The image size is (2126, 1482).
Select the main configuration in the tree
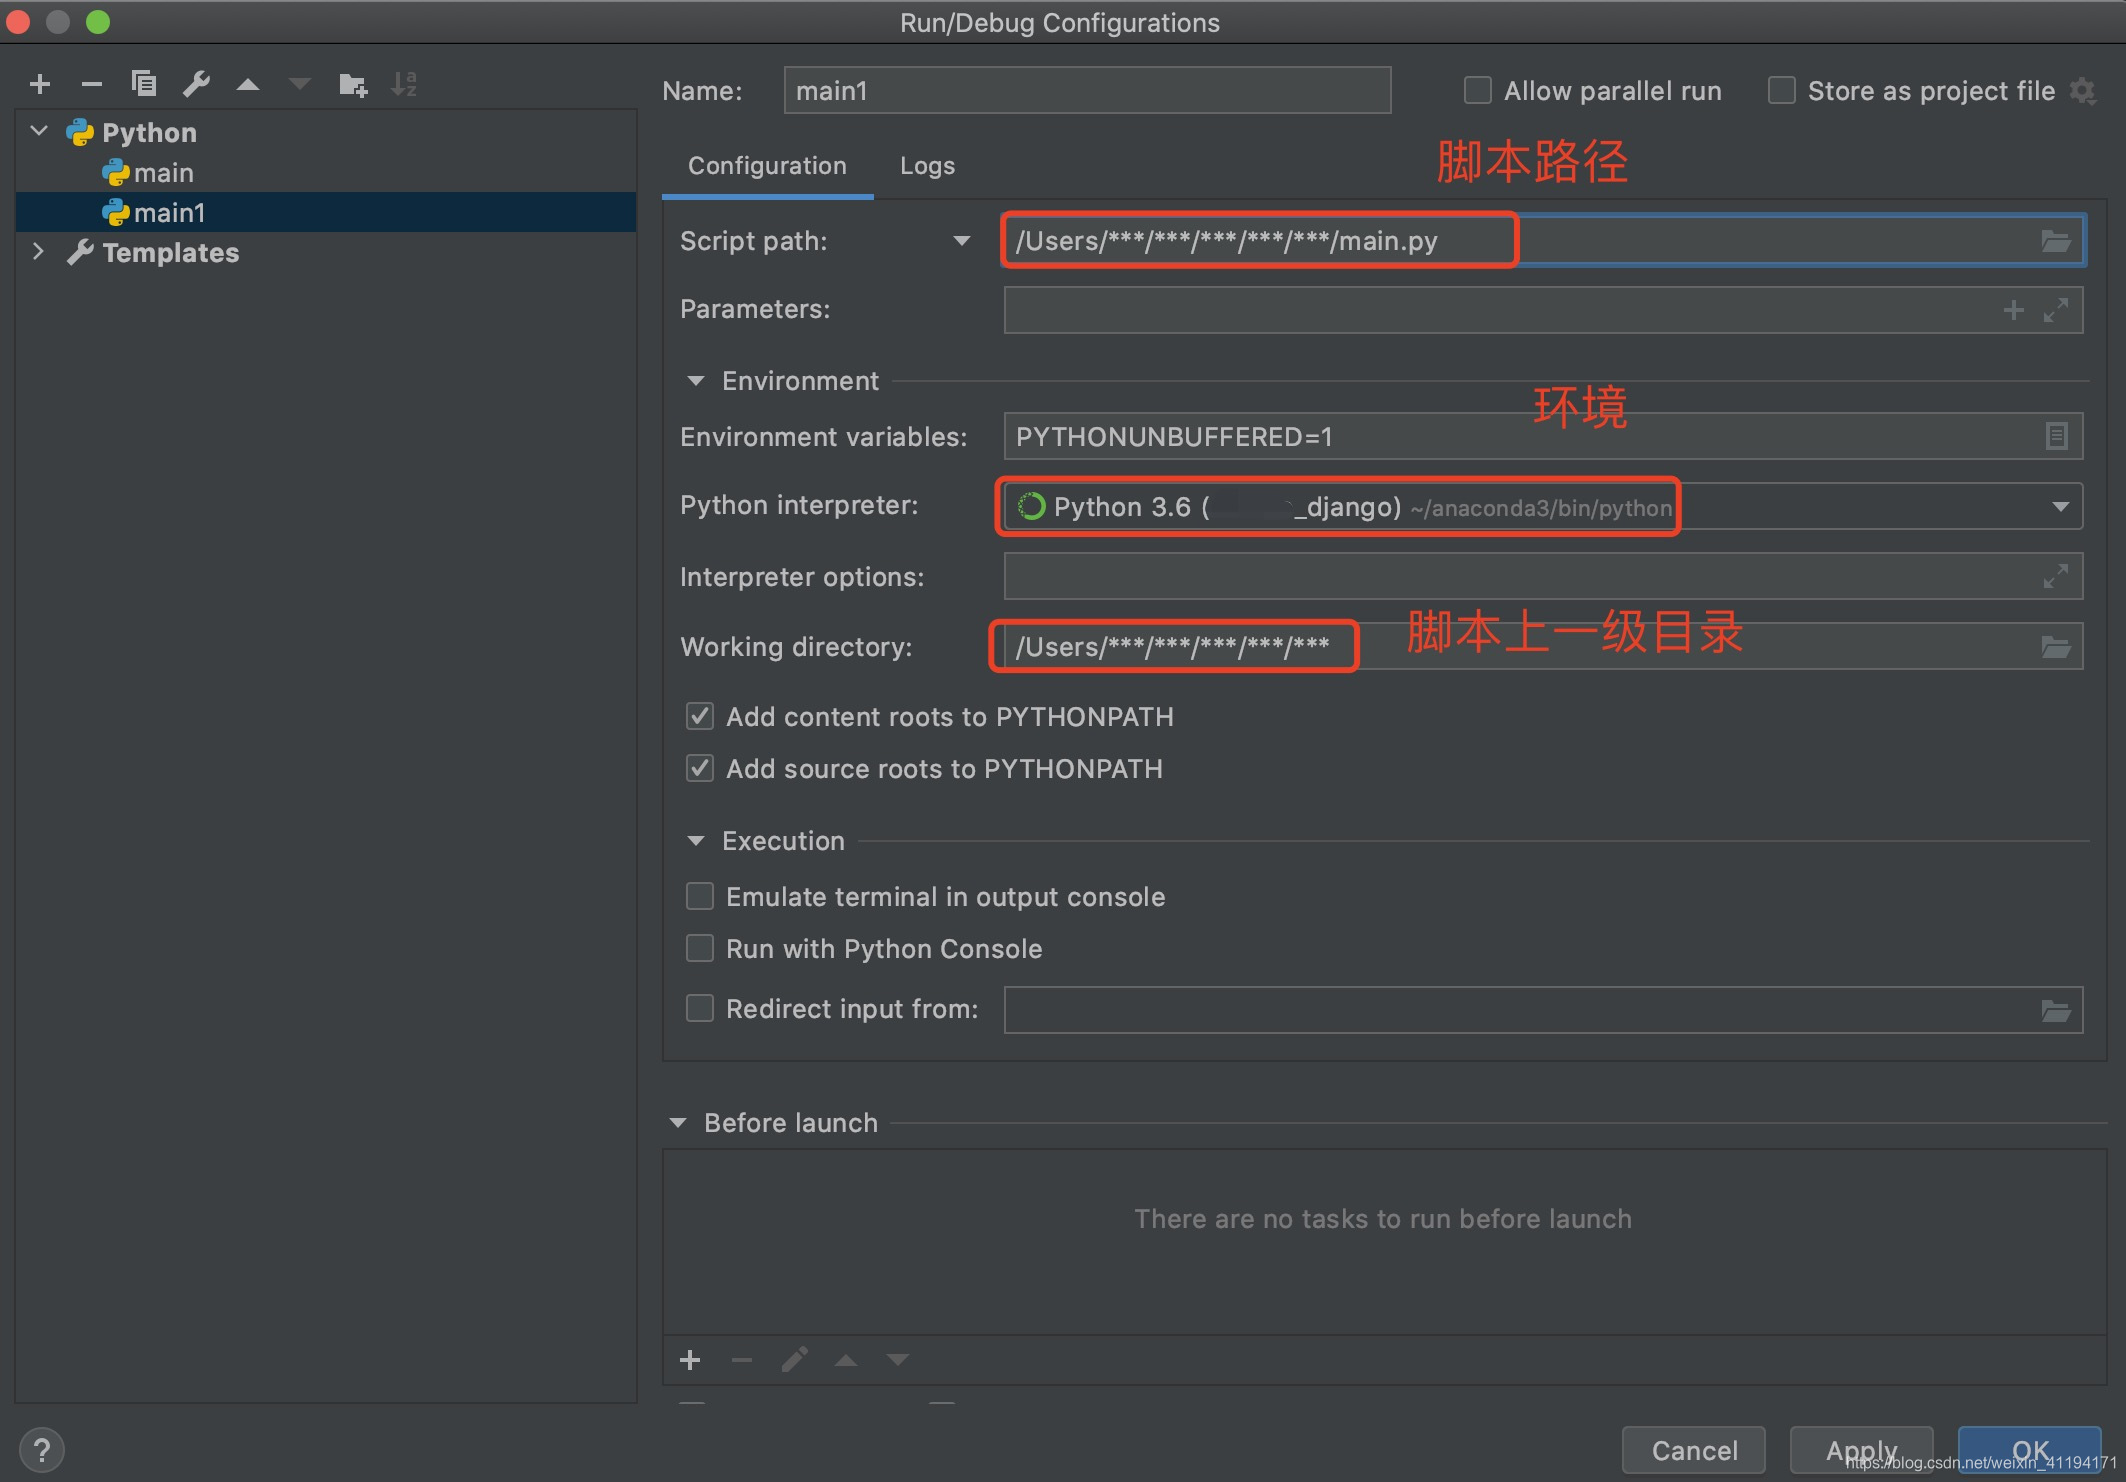pyautogui.click(x=163, y=171)
